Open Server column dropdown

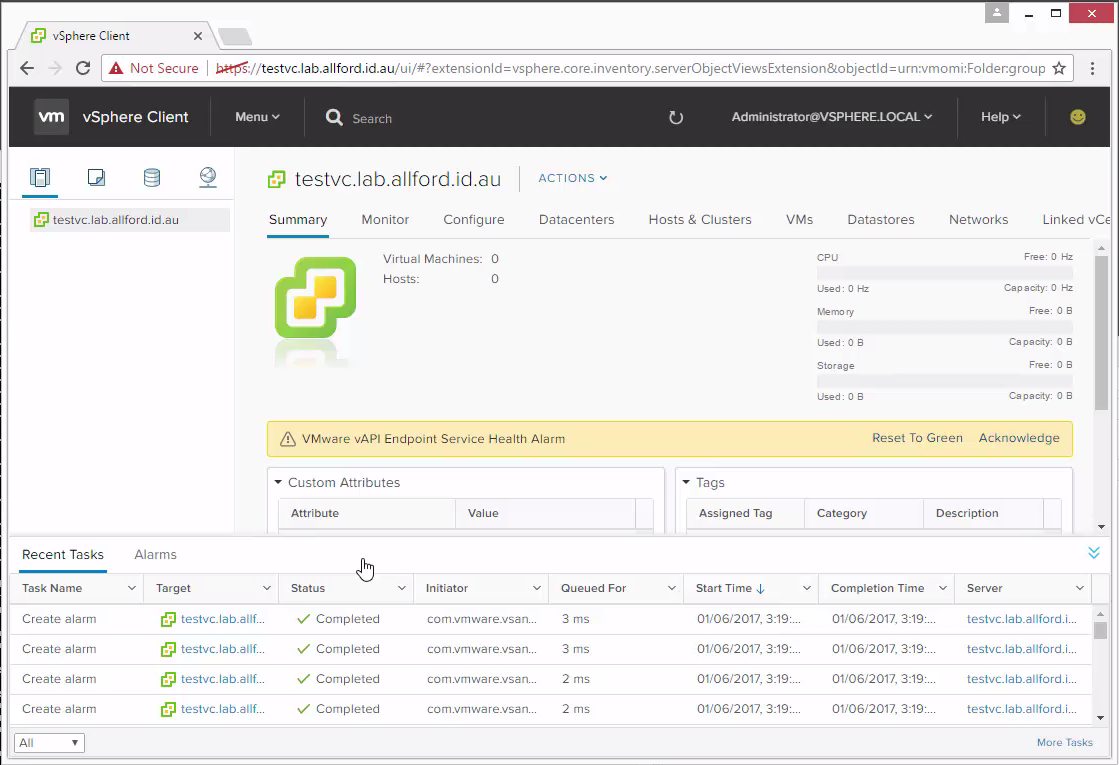tap(1080, 588)
